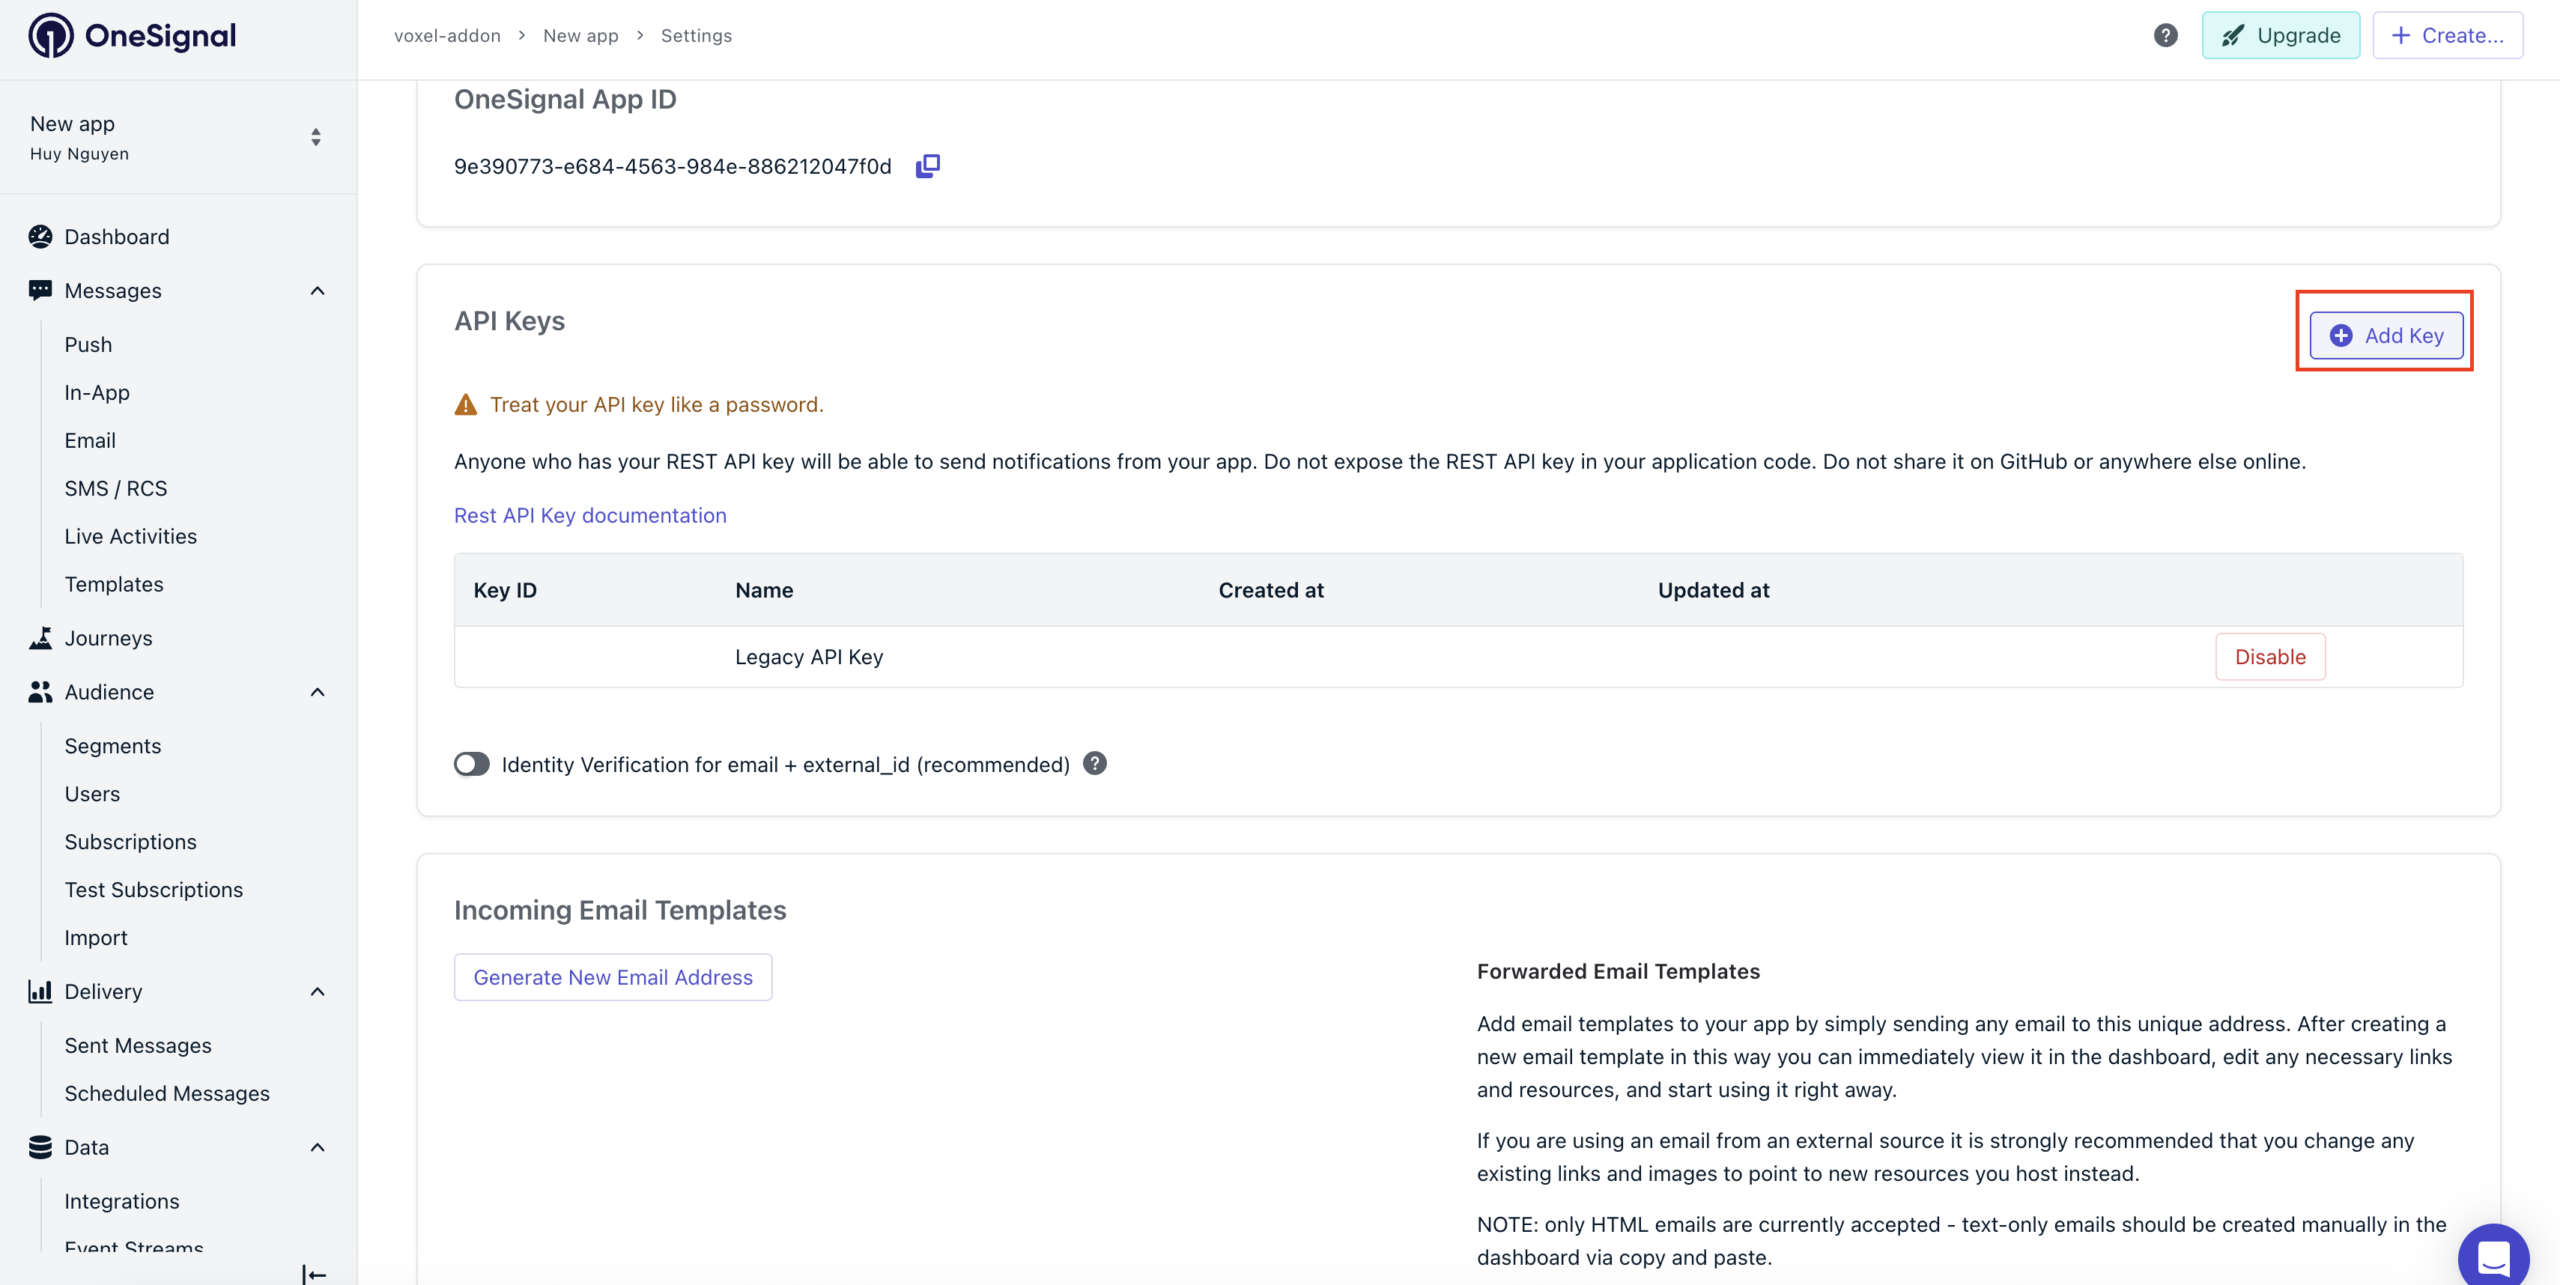Click the Add Key button
Screen dimensions: 2560x1285
(x=2385, y=336)
